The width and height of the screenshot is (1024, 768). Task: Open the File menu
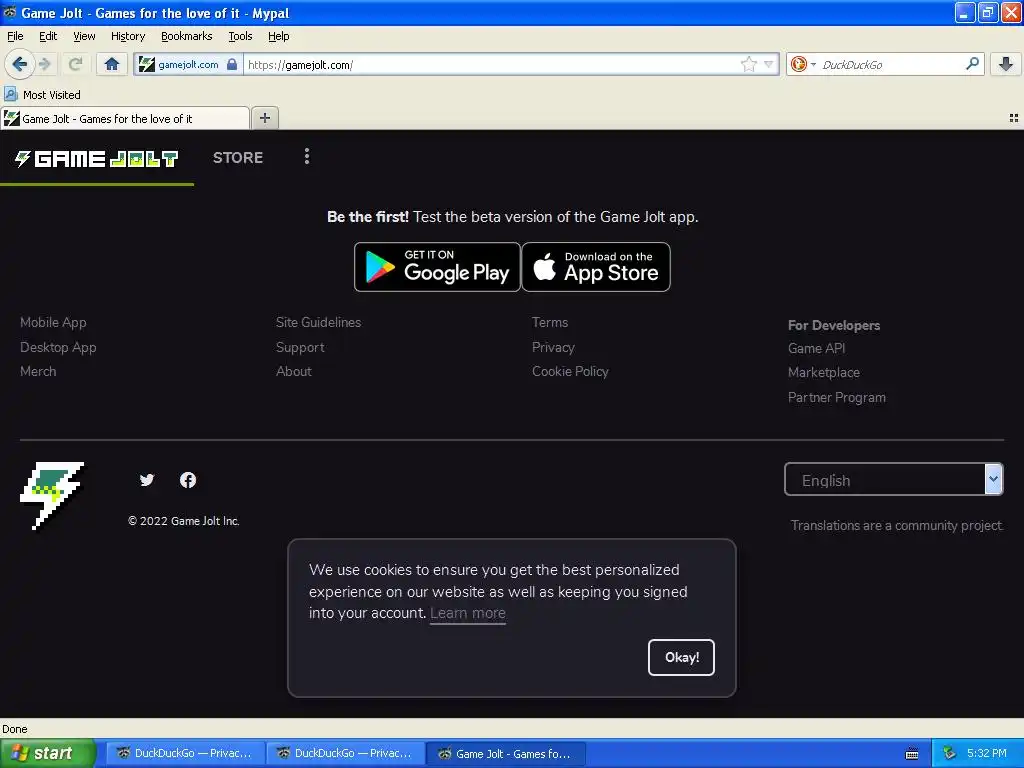coord(15,36)
